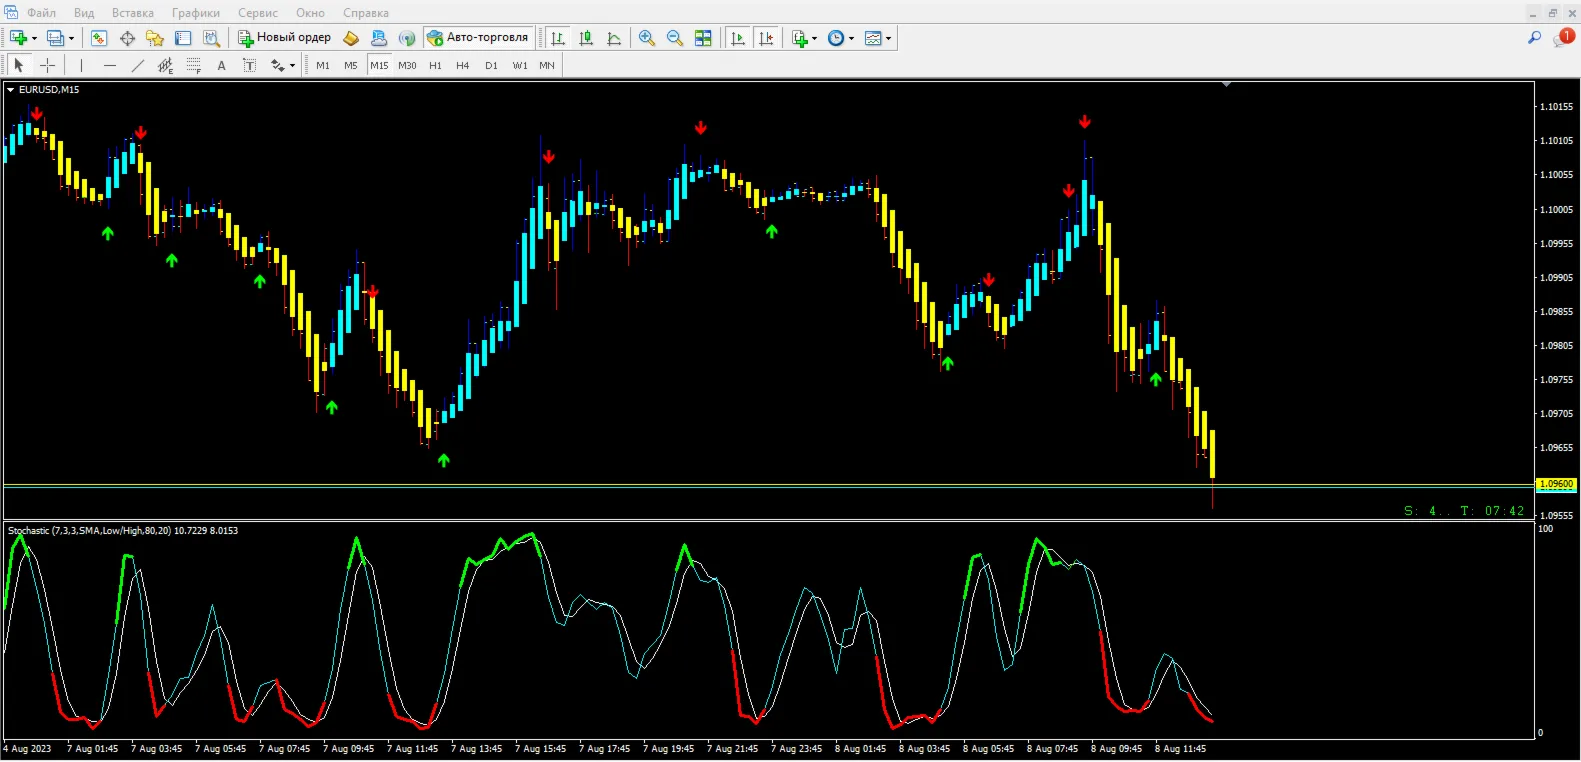Select the Crosshair cursor tool

(x=47, y=65)
